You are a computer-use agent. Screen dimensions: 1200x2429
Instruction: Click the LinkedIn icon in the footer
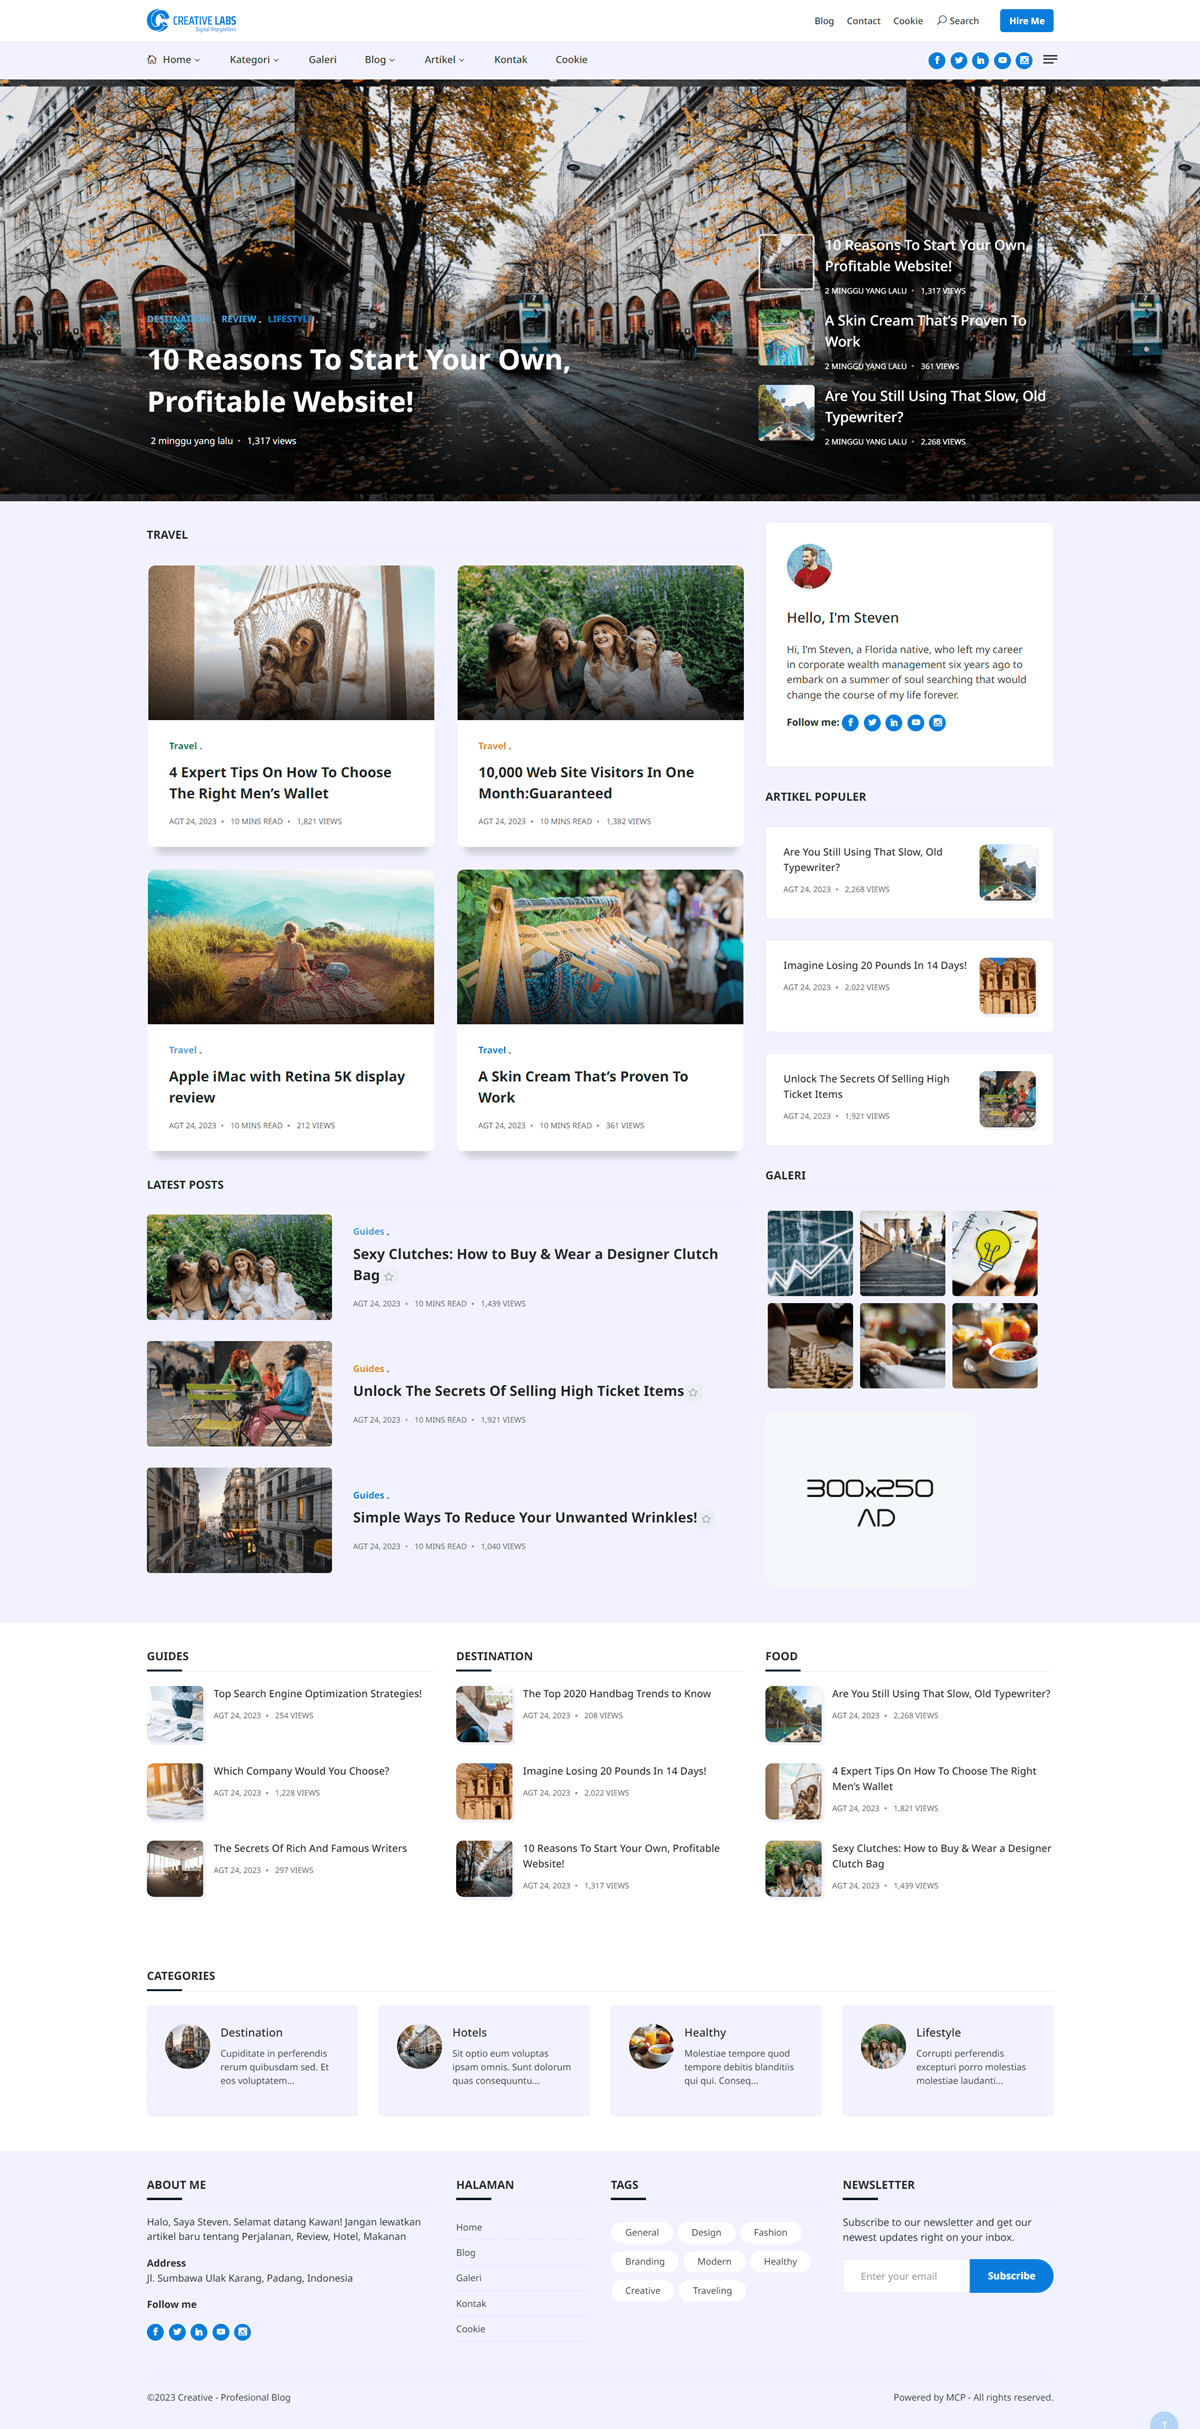199,2332
